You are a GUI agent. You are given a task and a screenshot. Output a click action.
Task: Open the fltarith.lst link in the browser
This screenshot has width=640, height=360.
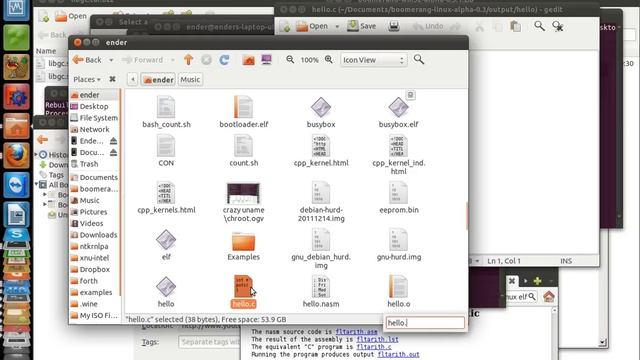pyautogui.click(x=378, y=339)
